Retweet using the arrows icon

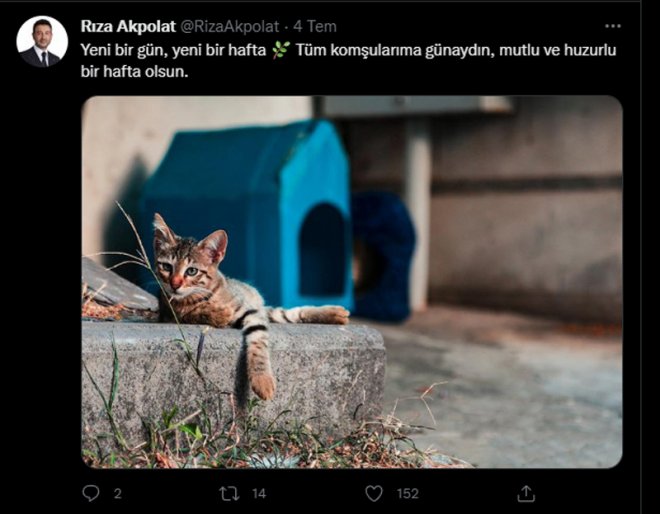pyautogui.click(x=229, y=493)
